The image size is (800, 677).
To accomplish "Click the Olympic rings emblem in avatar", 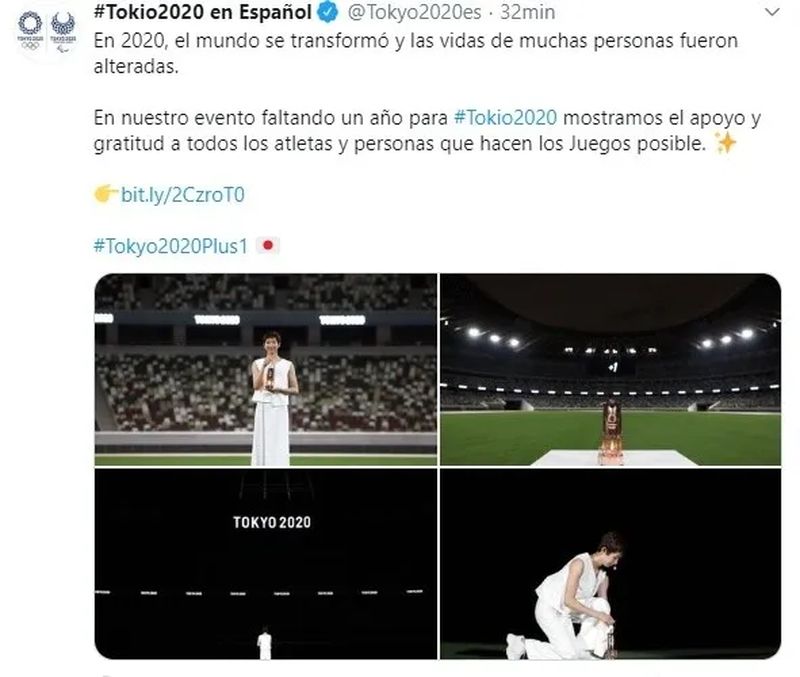I will [30, 31].
